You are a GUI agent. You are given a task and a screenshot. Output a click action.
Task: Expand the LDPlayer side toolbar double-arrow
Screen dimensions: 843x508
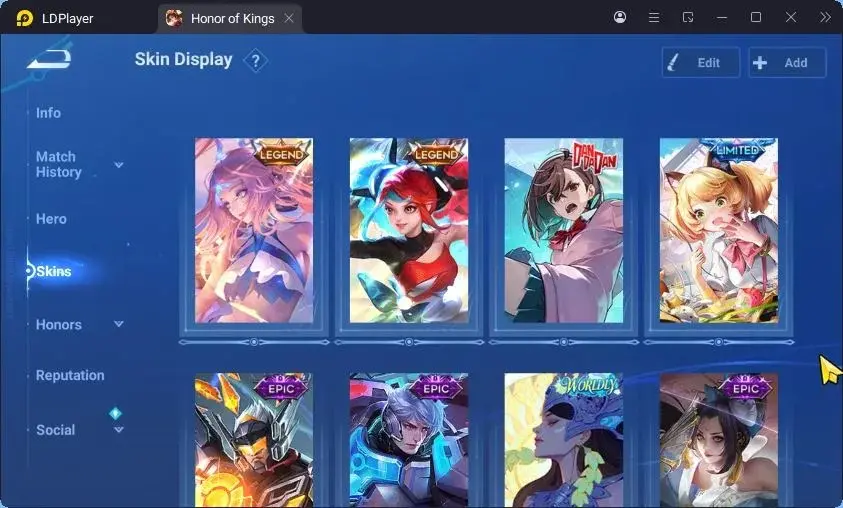825,17
